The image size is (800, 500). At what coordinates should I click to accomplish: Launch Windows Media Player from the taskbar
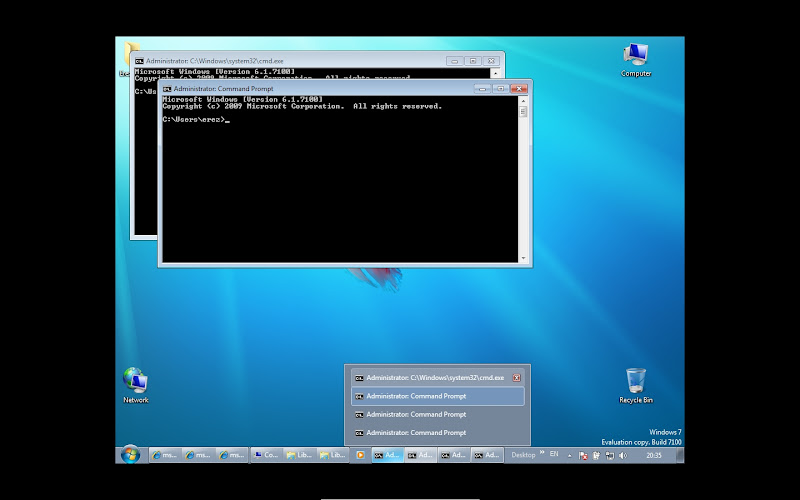click(360, 455)
